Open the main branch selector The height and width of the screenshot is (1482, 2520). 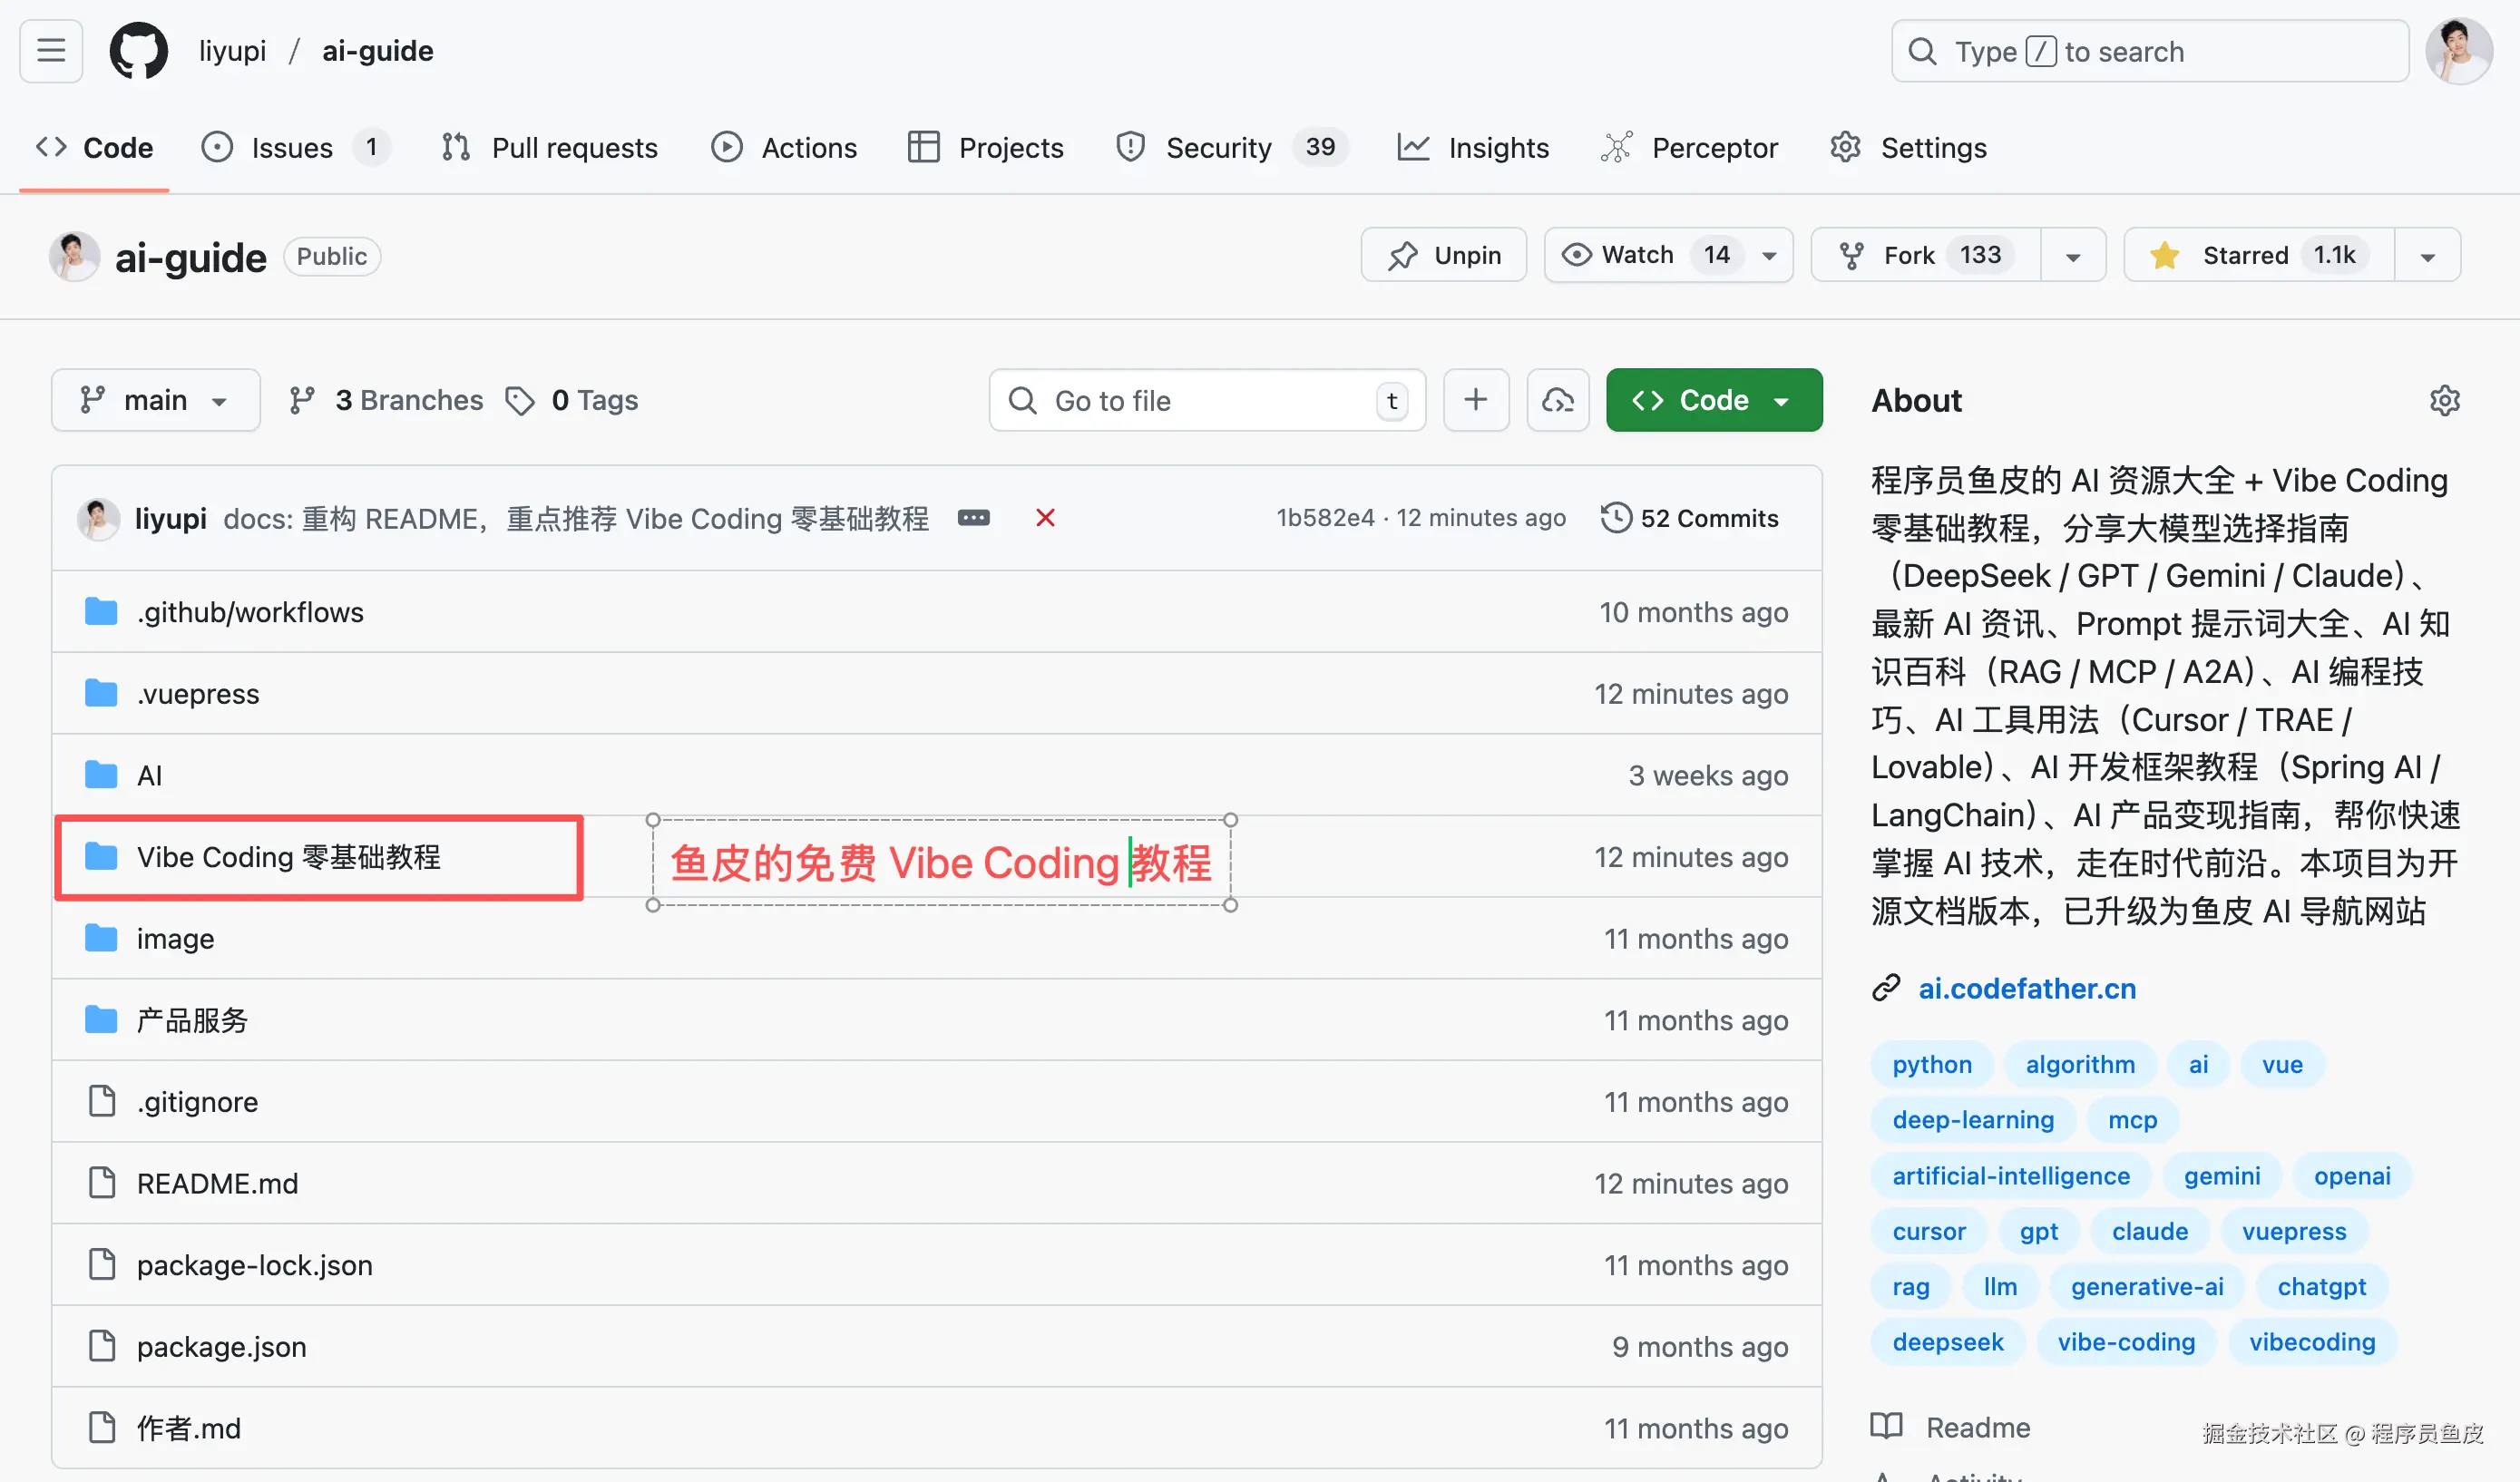pyautogui.click(x=155, y=400)
